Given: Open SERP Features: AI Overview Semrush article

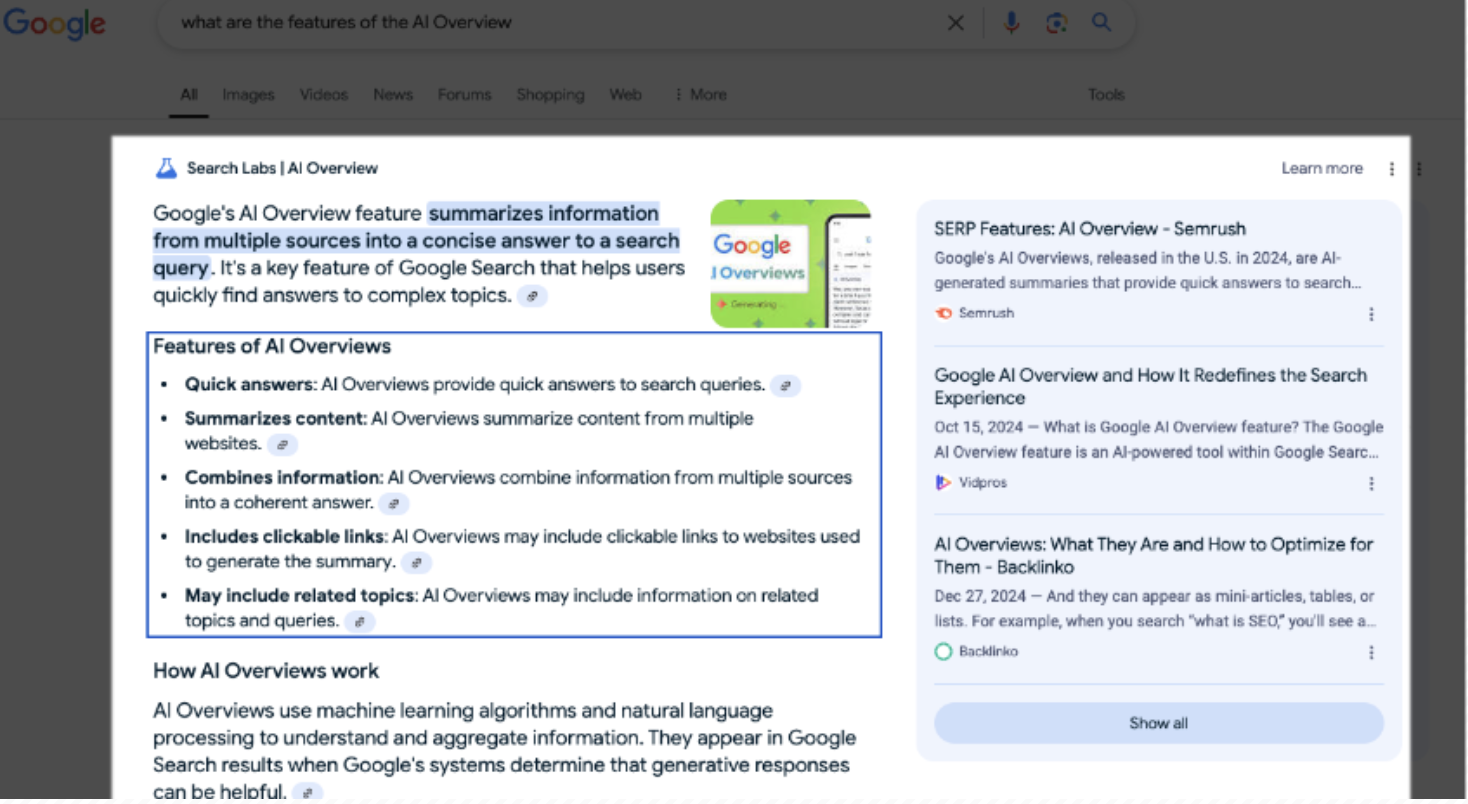Looking at the screenshot, I should [x=1089, y=229].
